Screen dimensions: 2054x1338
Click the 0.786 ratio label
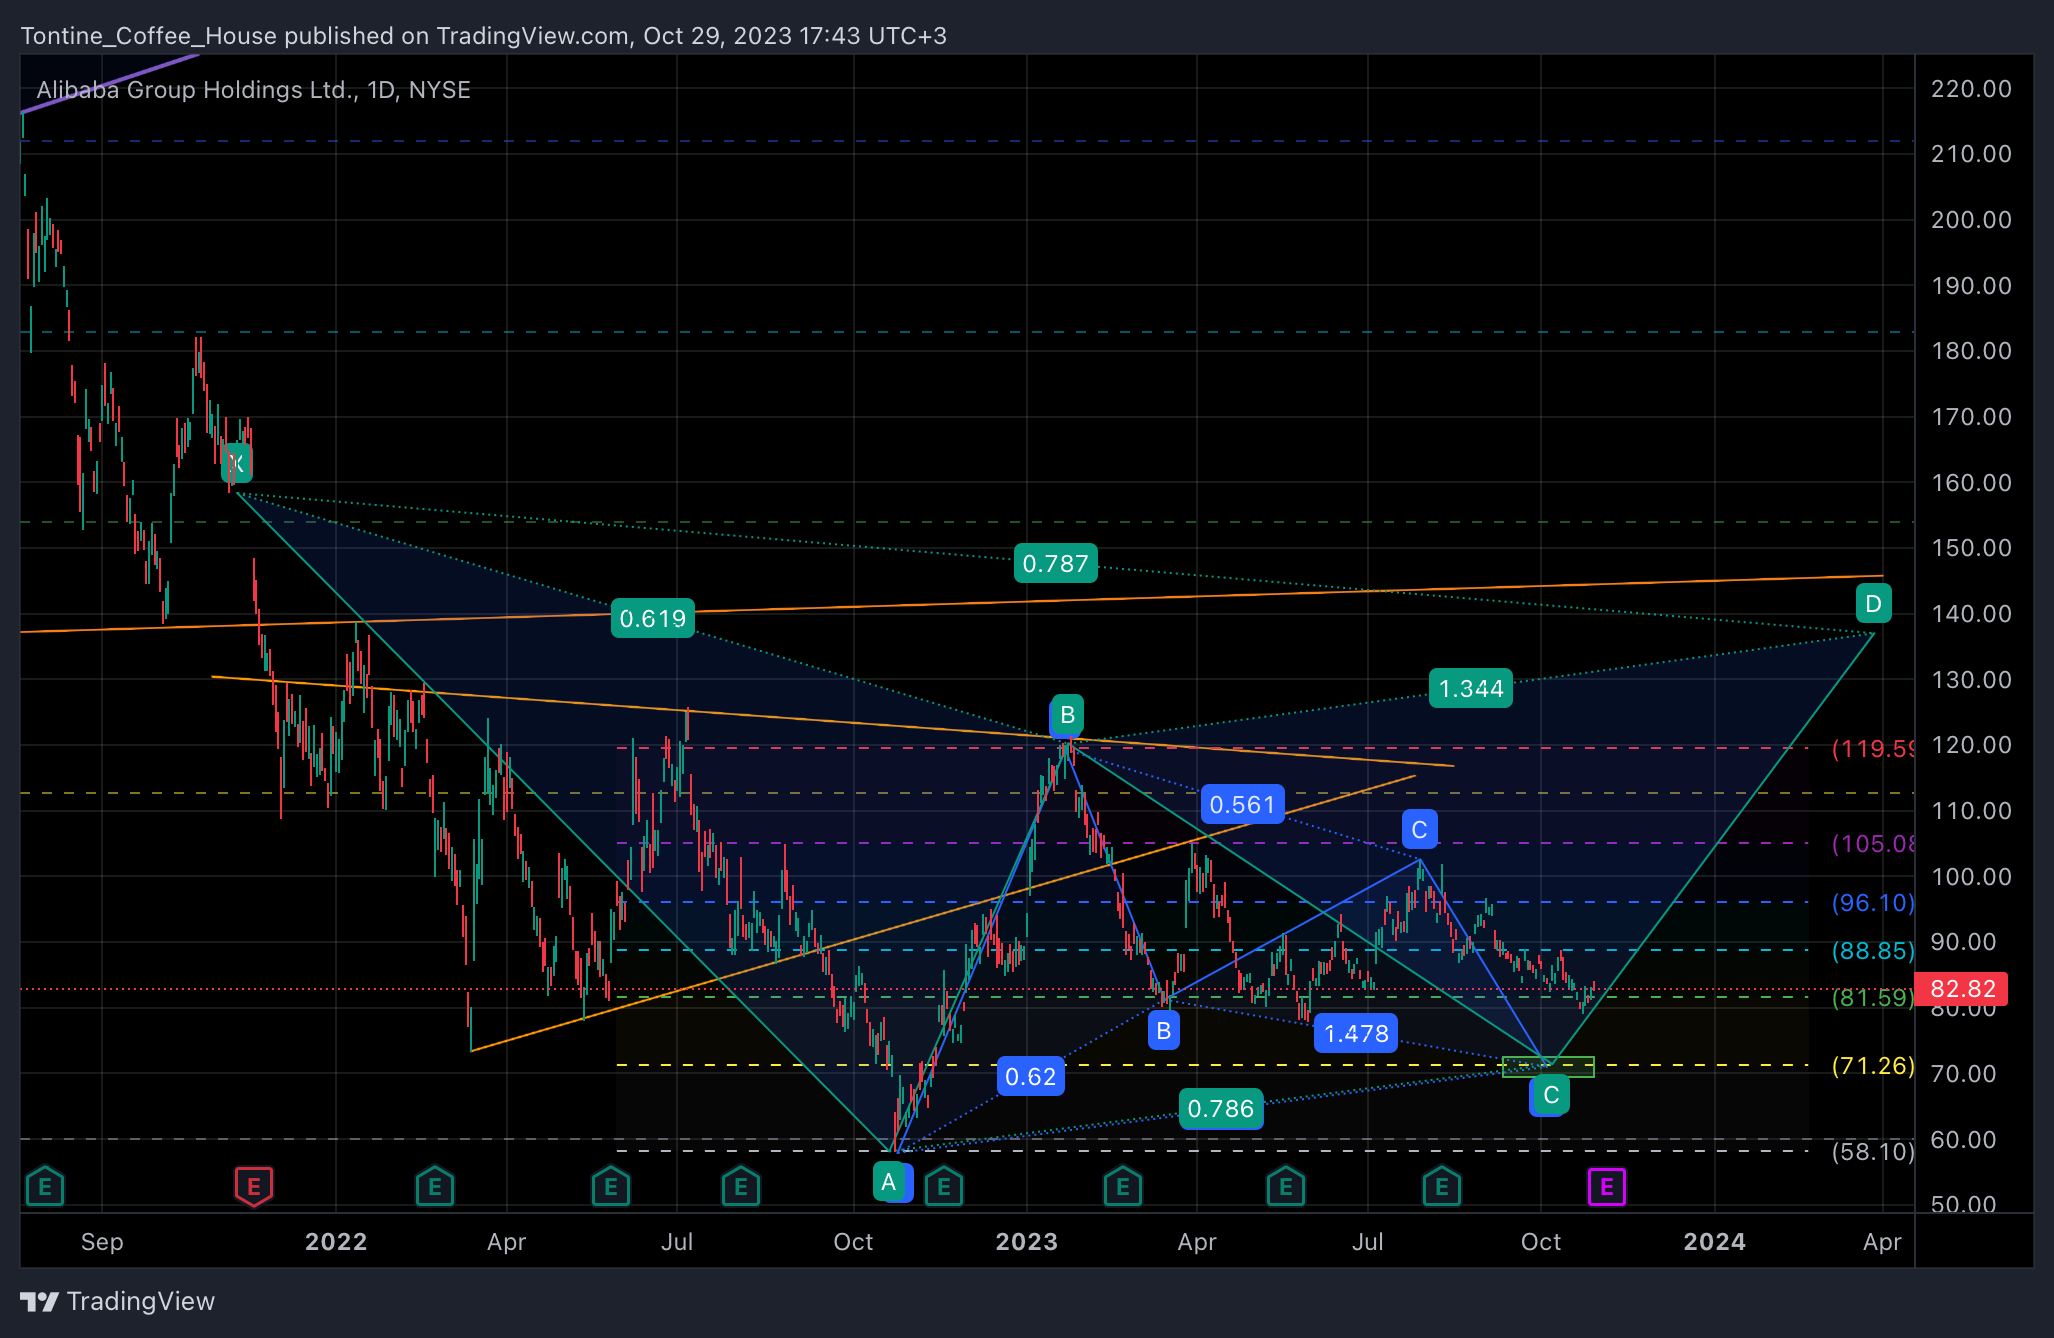tap(1221, 1109)
